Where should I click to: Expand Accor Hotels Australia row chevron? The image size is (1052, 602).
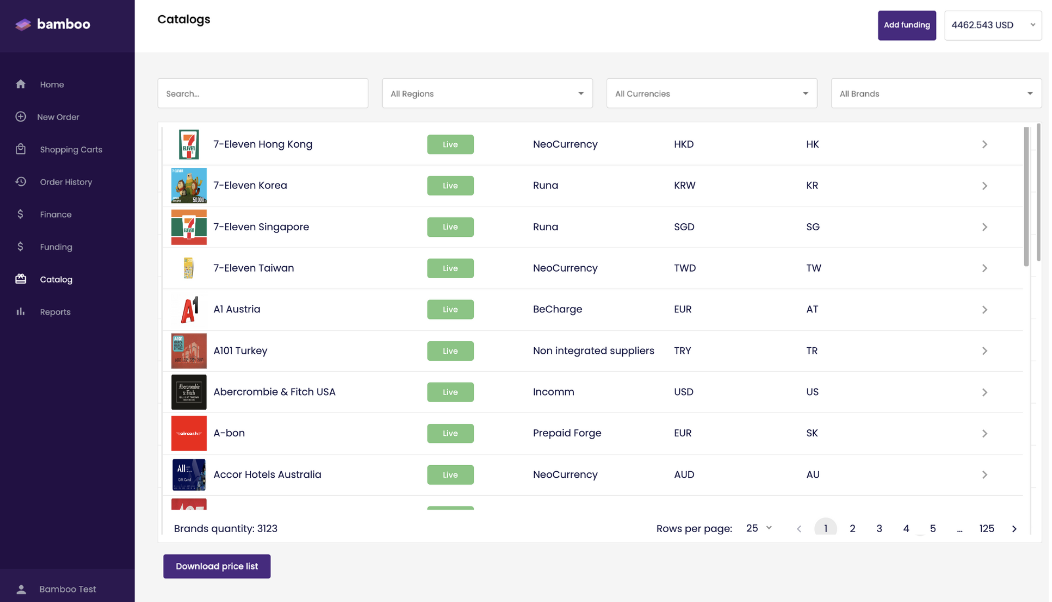point(984,474)
